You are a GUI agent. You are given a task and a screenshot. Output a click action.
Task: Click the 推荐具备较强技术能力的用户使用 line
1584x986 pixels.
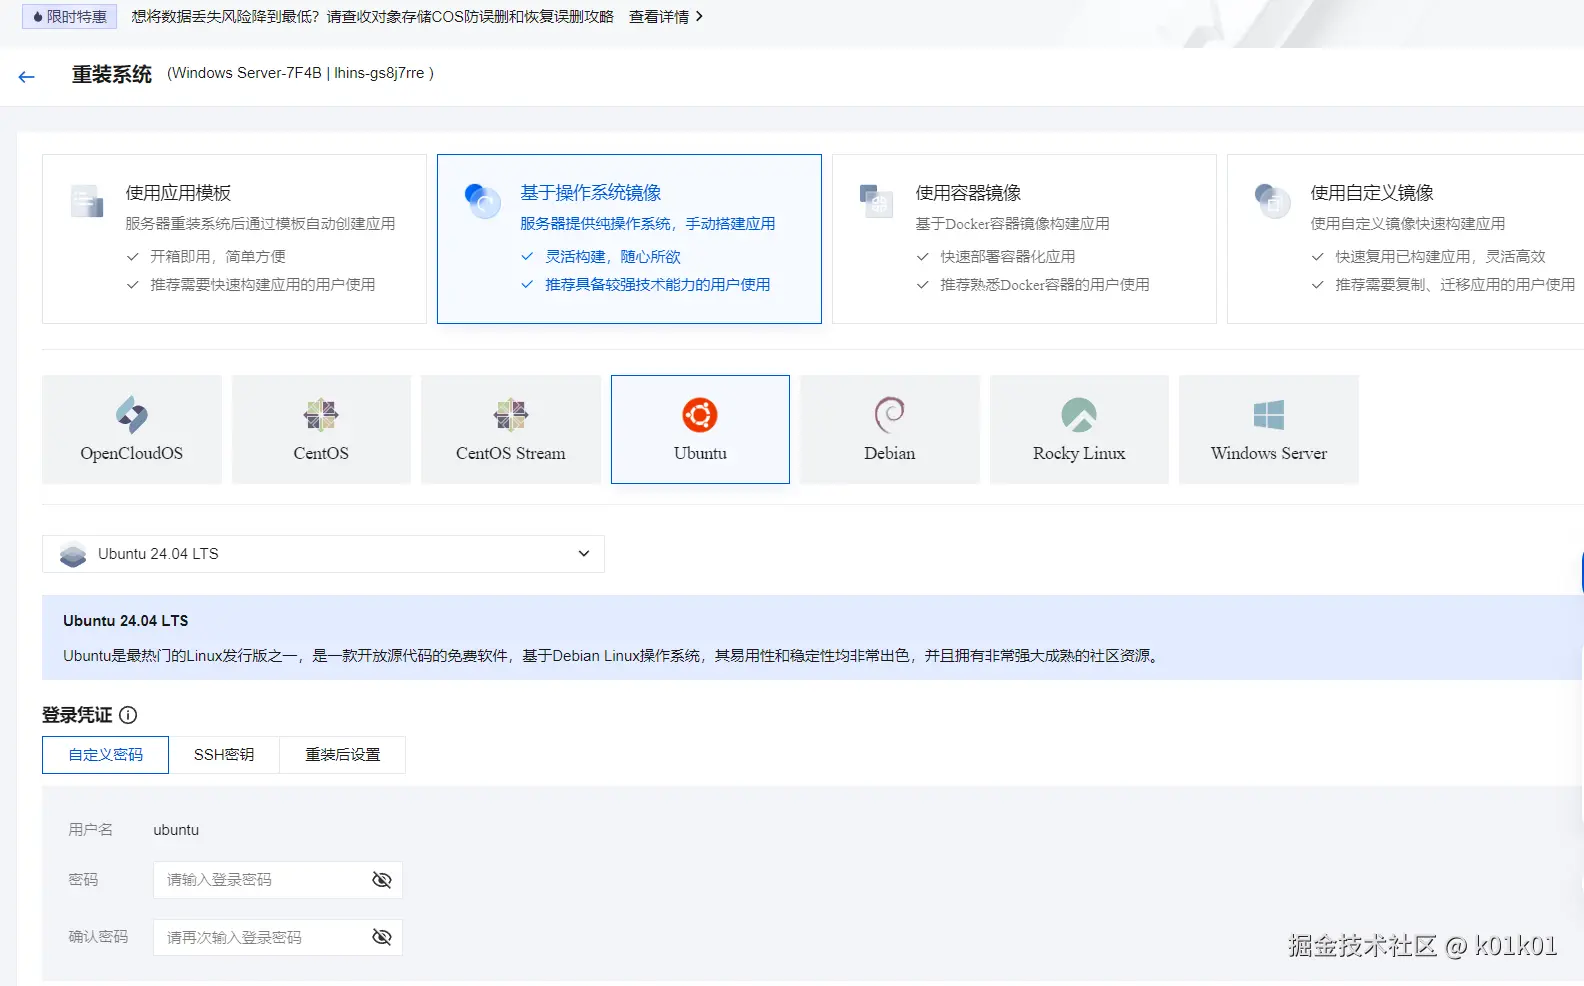[657, 285]
